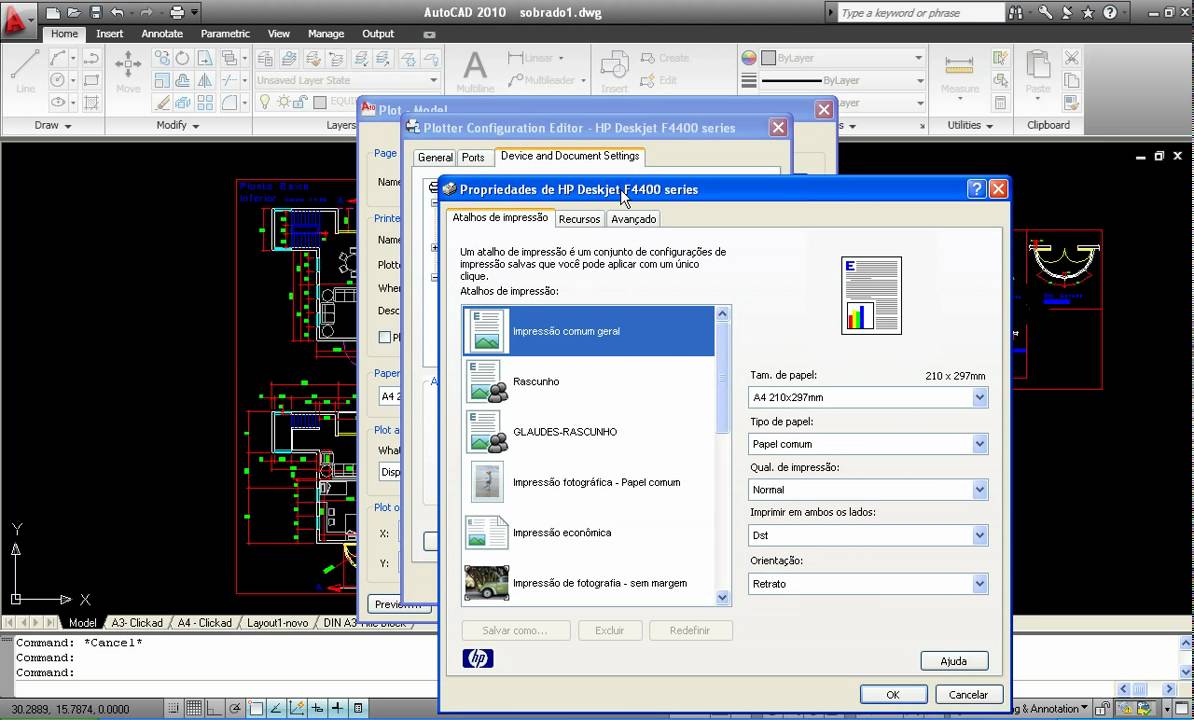Toggle Dynamic Input in status bar
This screenshot has width=1194, height=720.
click(x=317, y=709)
